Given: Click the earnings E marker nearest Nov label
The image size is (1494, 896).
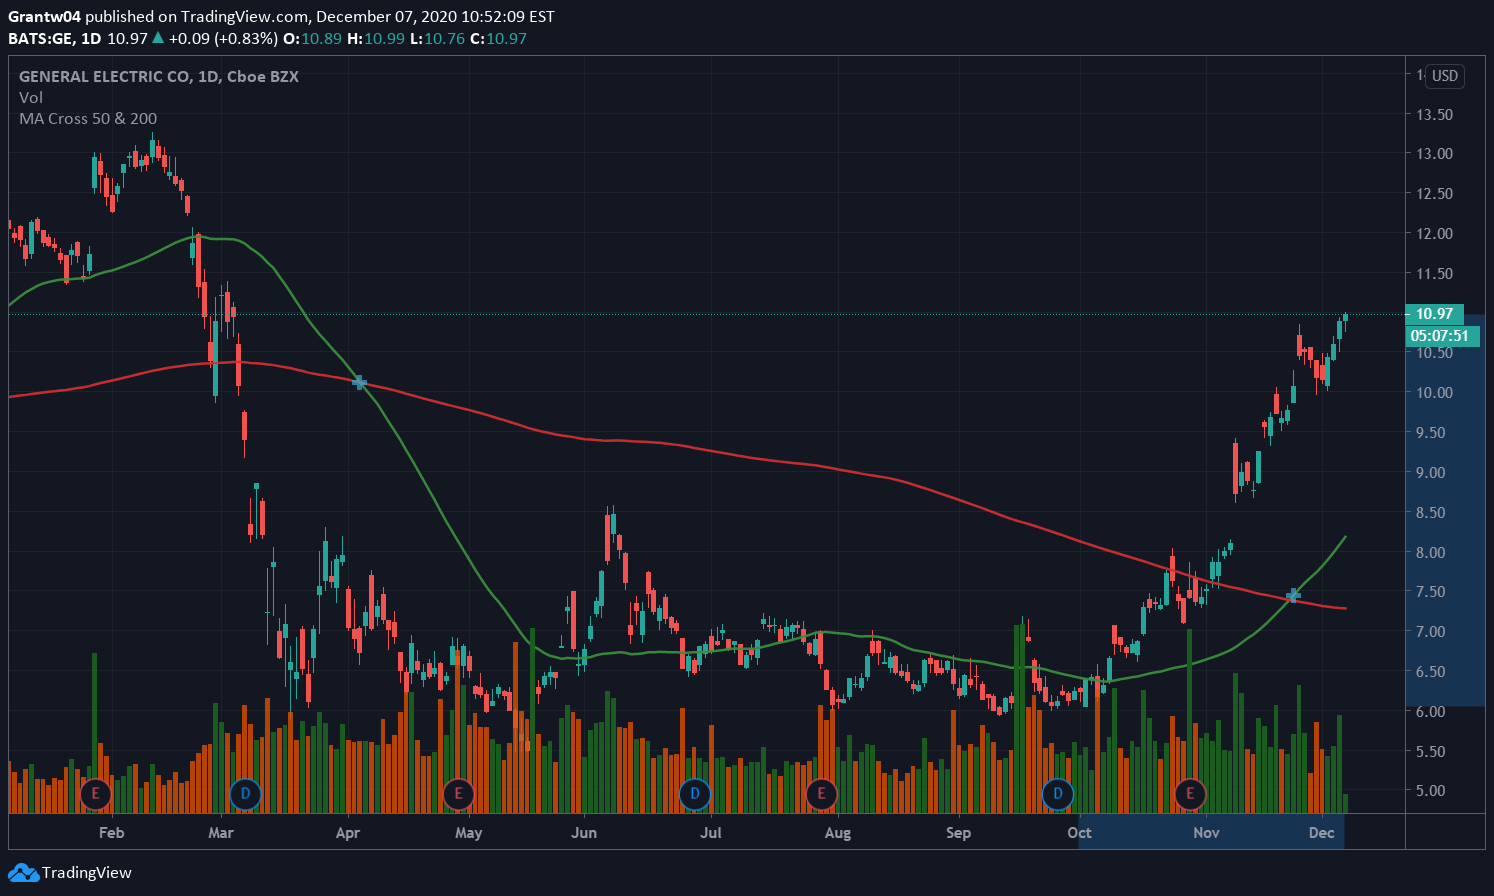Looking at the screenshot, I should (1190, 795).
